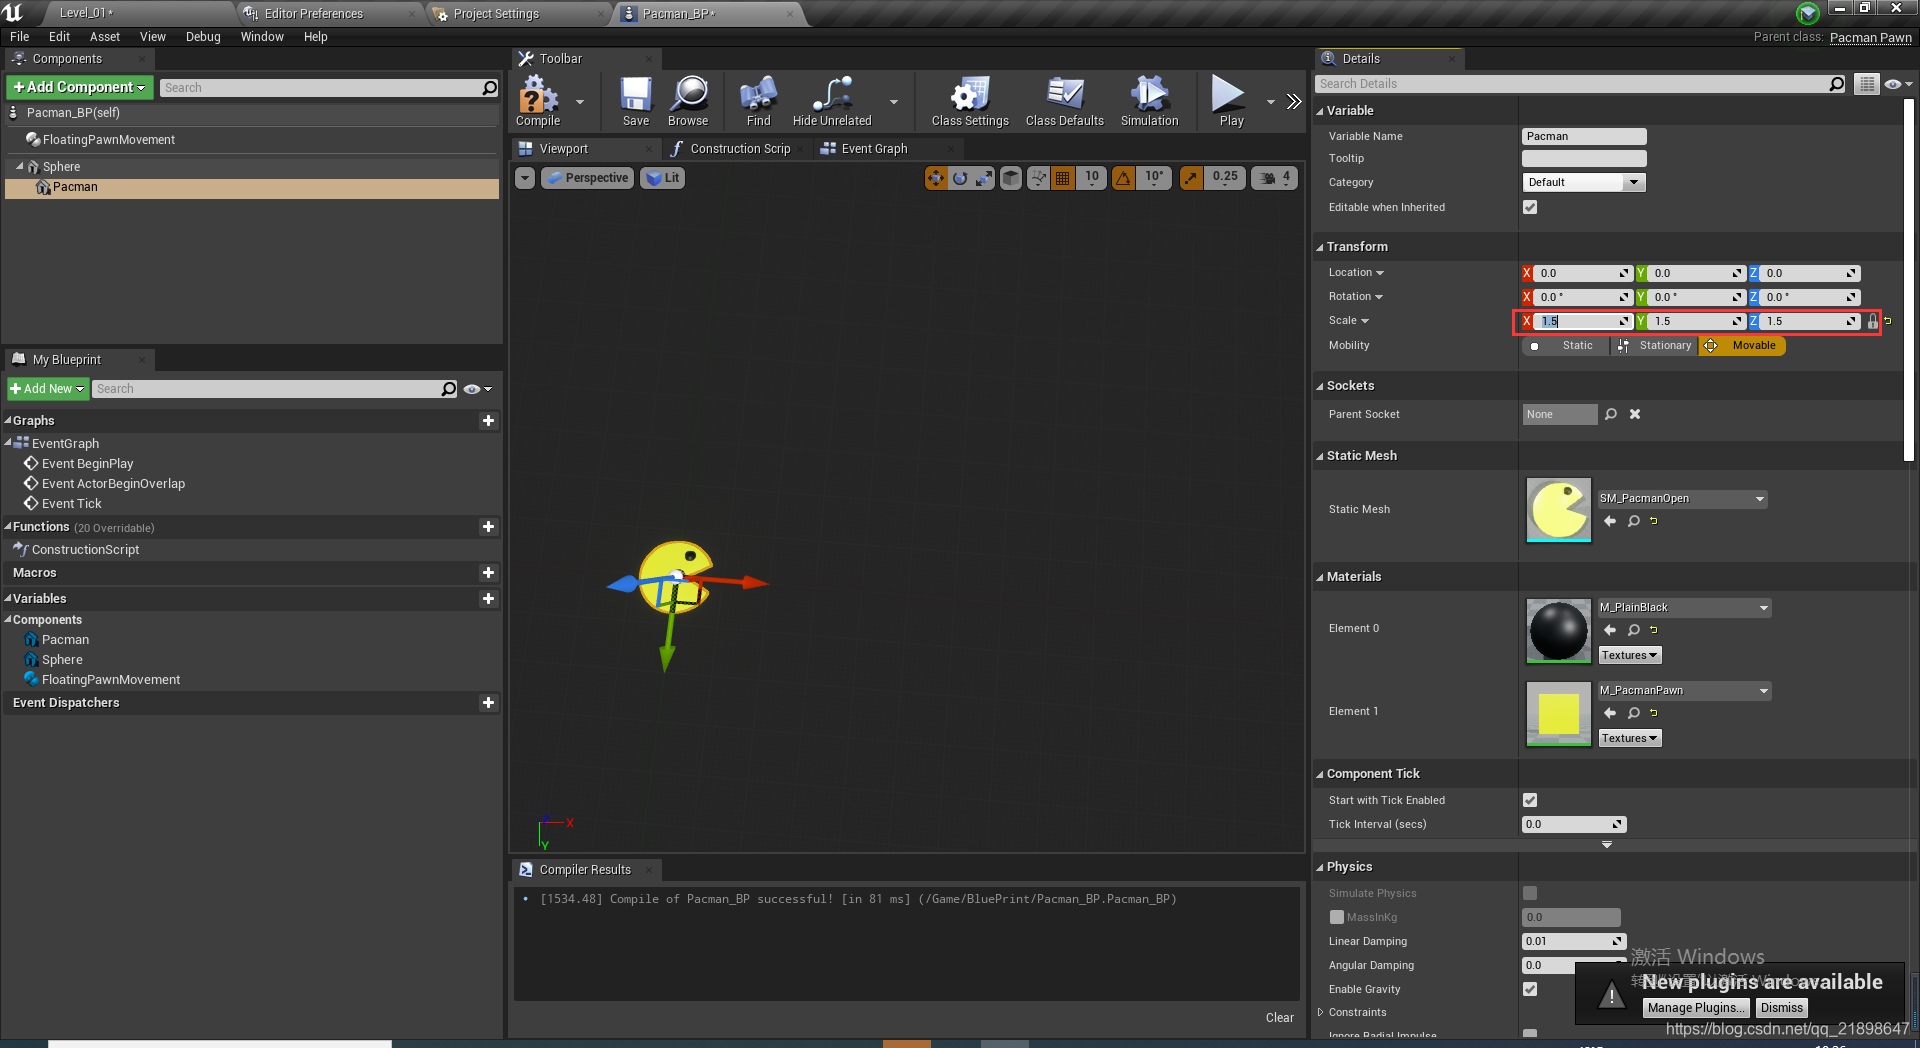Click the SM_PacmanOpen mesh thumbnail
This screenshot has width=1920, height=1048.
point(1558,510)
